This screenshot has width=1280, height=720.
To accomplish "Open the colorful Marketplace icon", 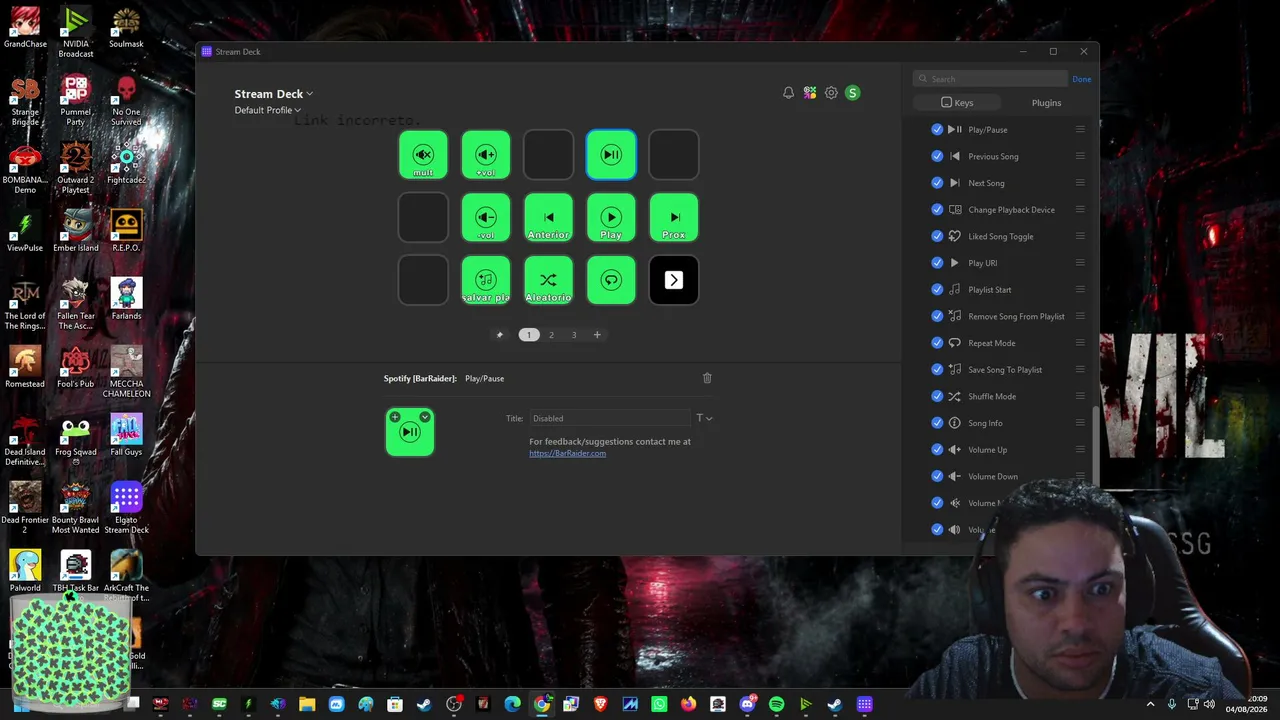I will click(x=810, y=93).
